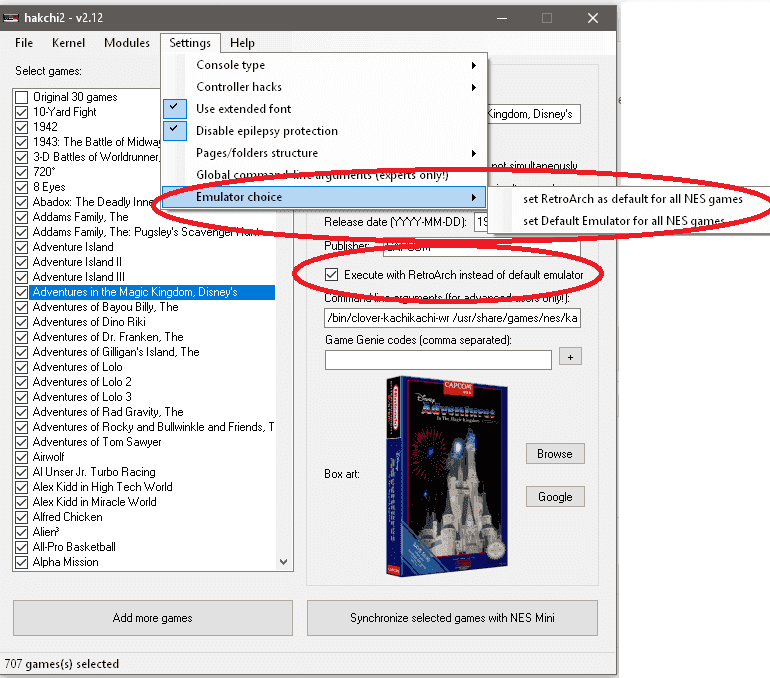Image resolution: width=770 pixels, height=678 pixels.
Task: Expand the Console type submenu
Action: 324,65
